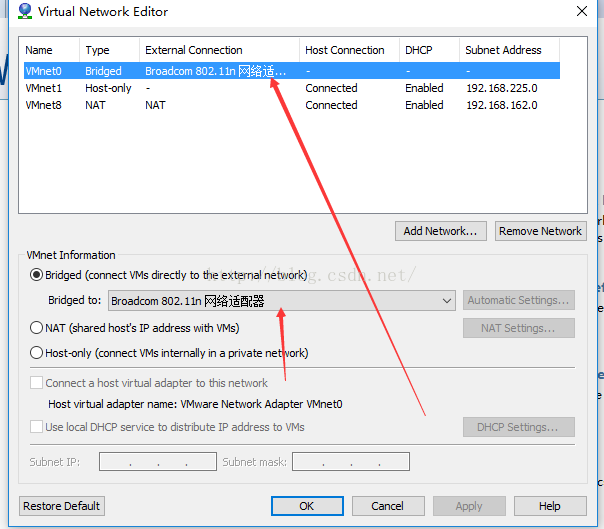Toggle Use local DHCP service checkbox
Image resolution: width=604 pixels, height=529 pixels.
(37, 427)
